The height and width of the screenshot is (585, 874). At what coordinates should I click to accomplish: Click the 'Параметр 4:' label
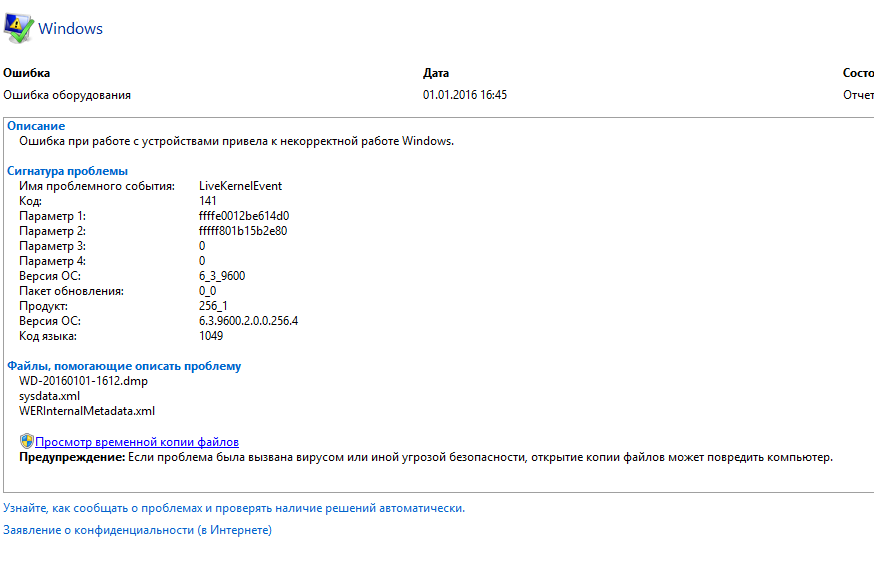coord(52,261)
